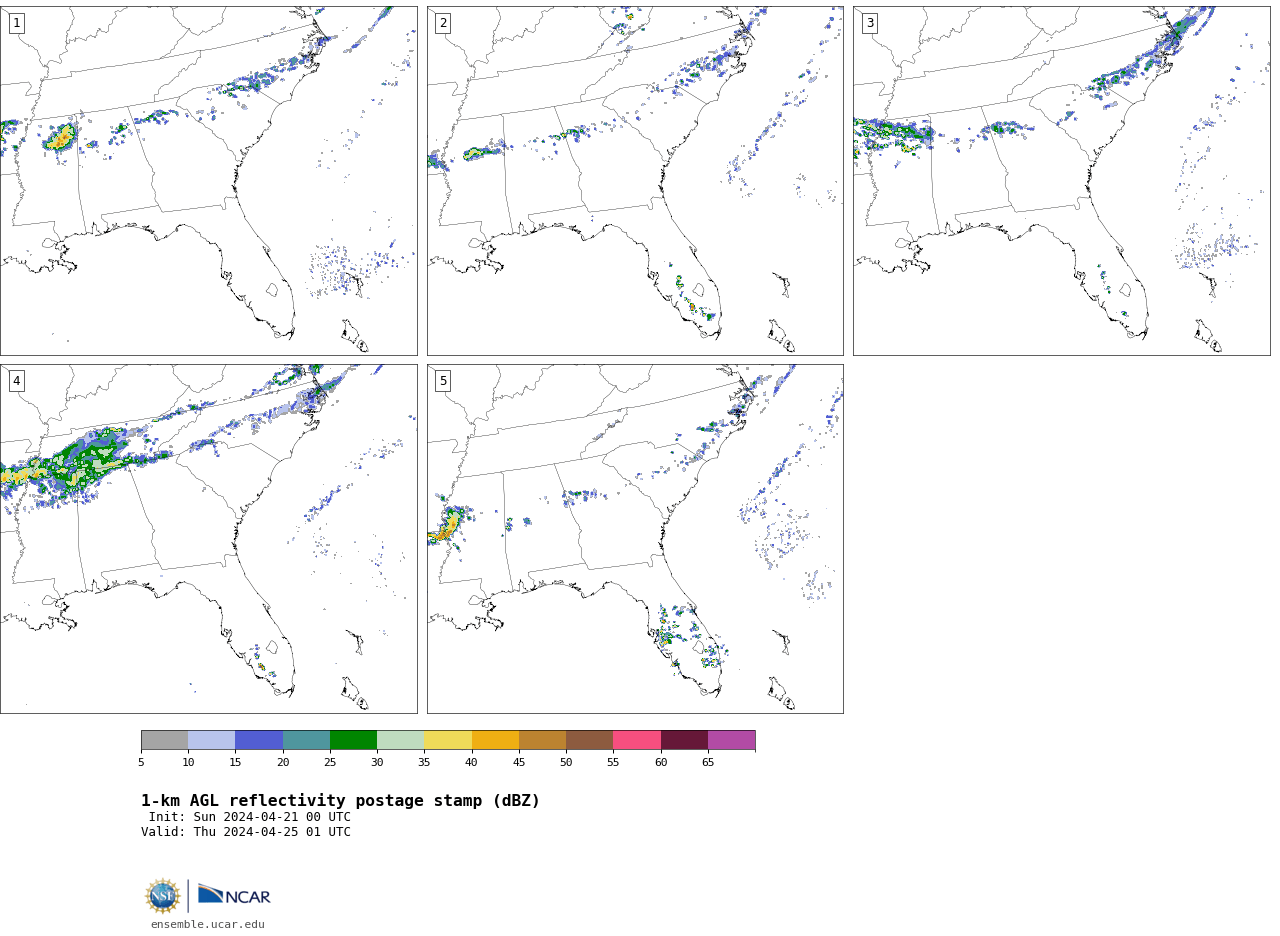The width and height of the screenshot is (1280, 936).
Task: Click the panel number 2 label
Action: pyautogui.click(x=443, y=23)
